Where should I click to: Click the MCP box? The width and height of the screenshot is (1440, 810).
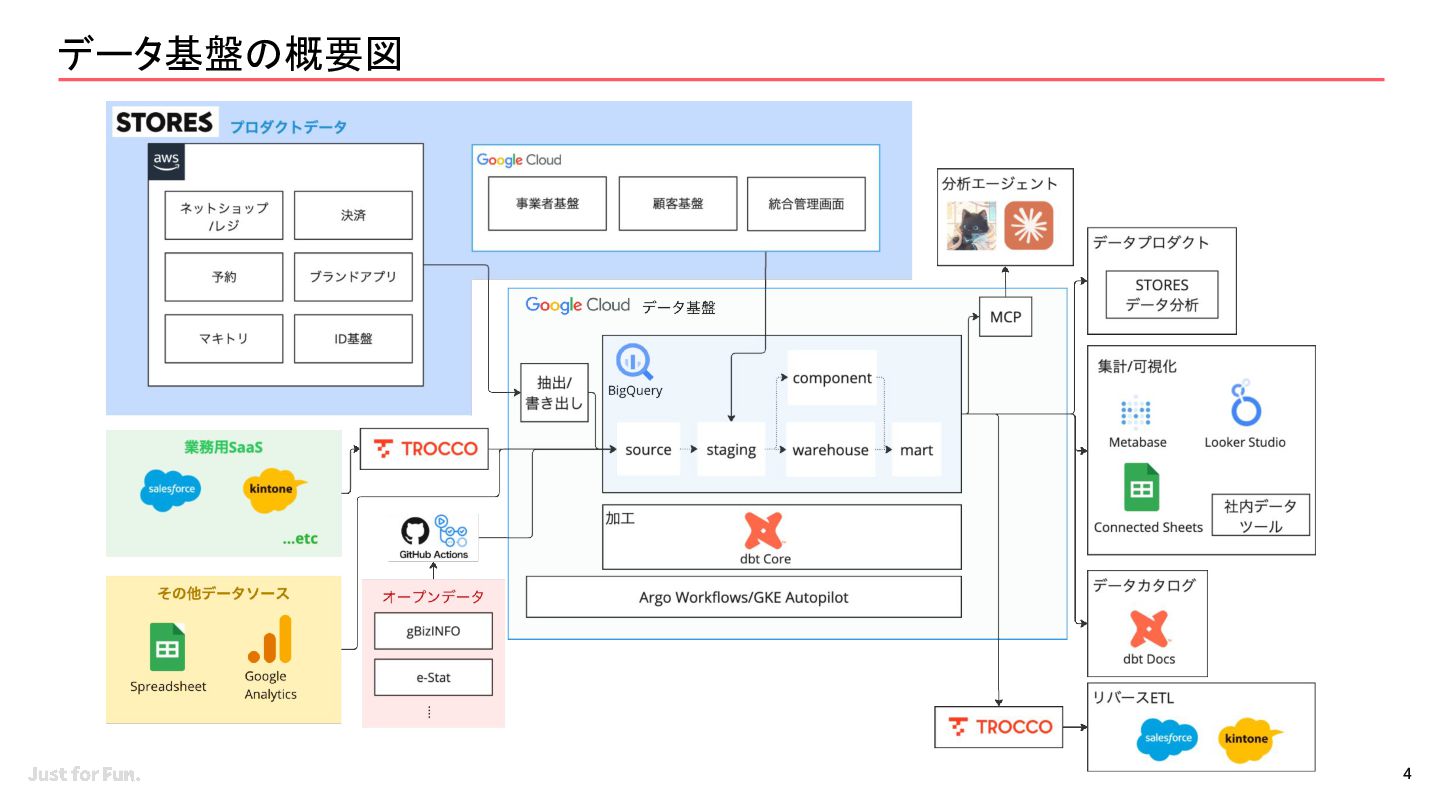click(x=1005, y=317)
